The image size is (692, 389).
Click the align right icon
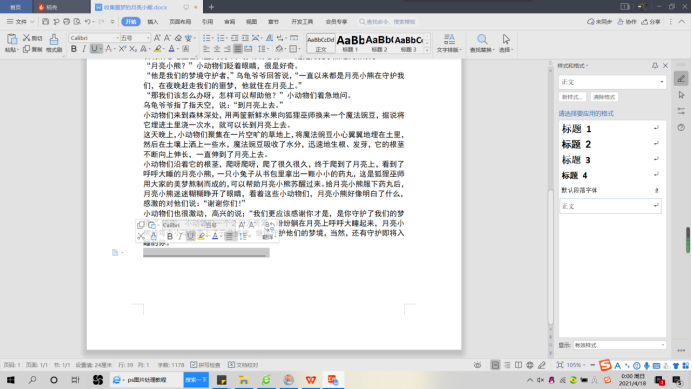point(227,49)
